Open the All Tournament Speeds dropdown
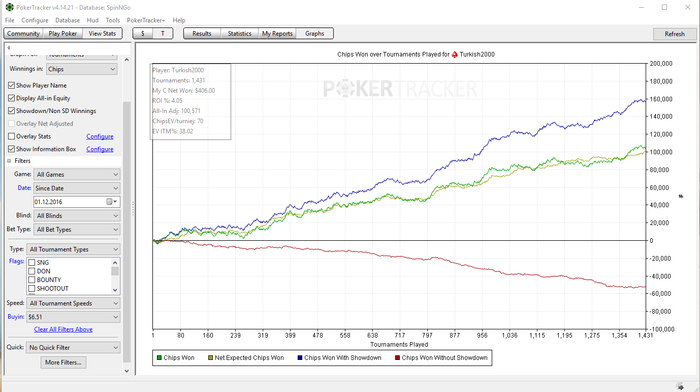 click(73, 303)
